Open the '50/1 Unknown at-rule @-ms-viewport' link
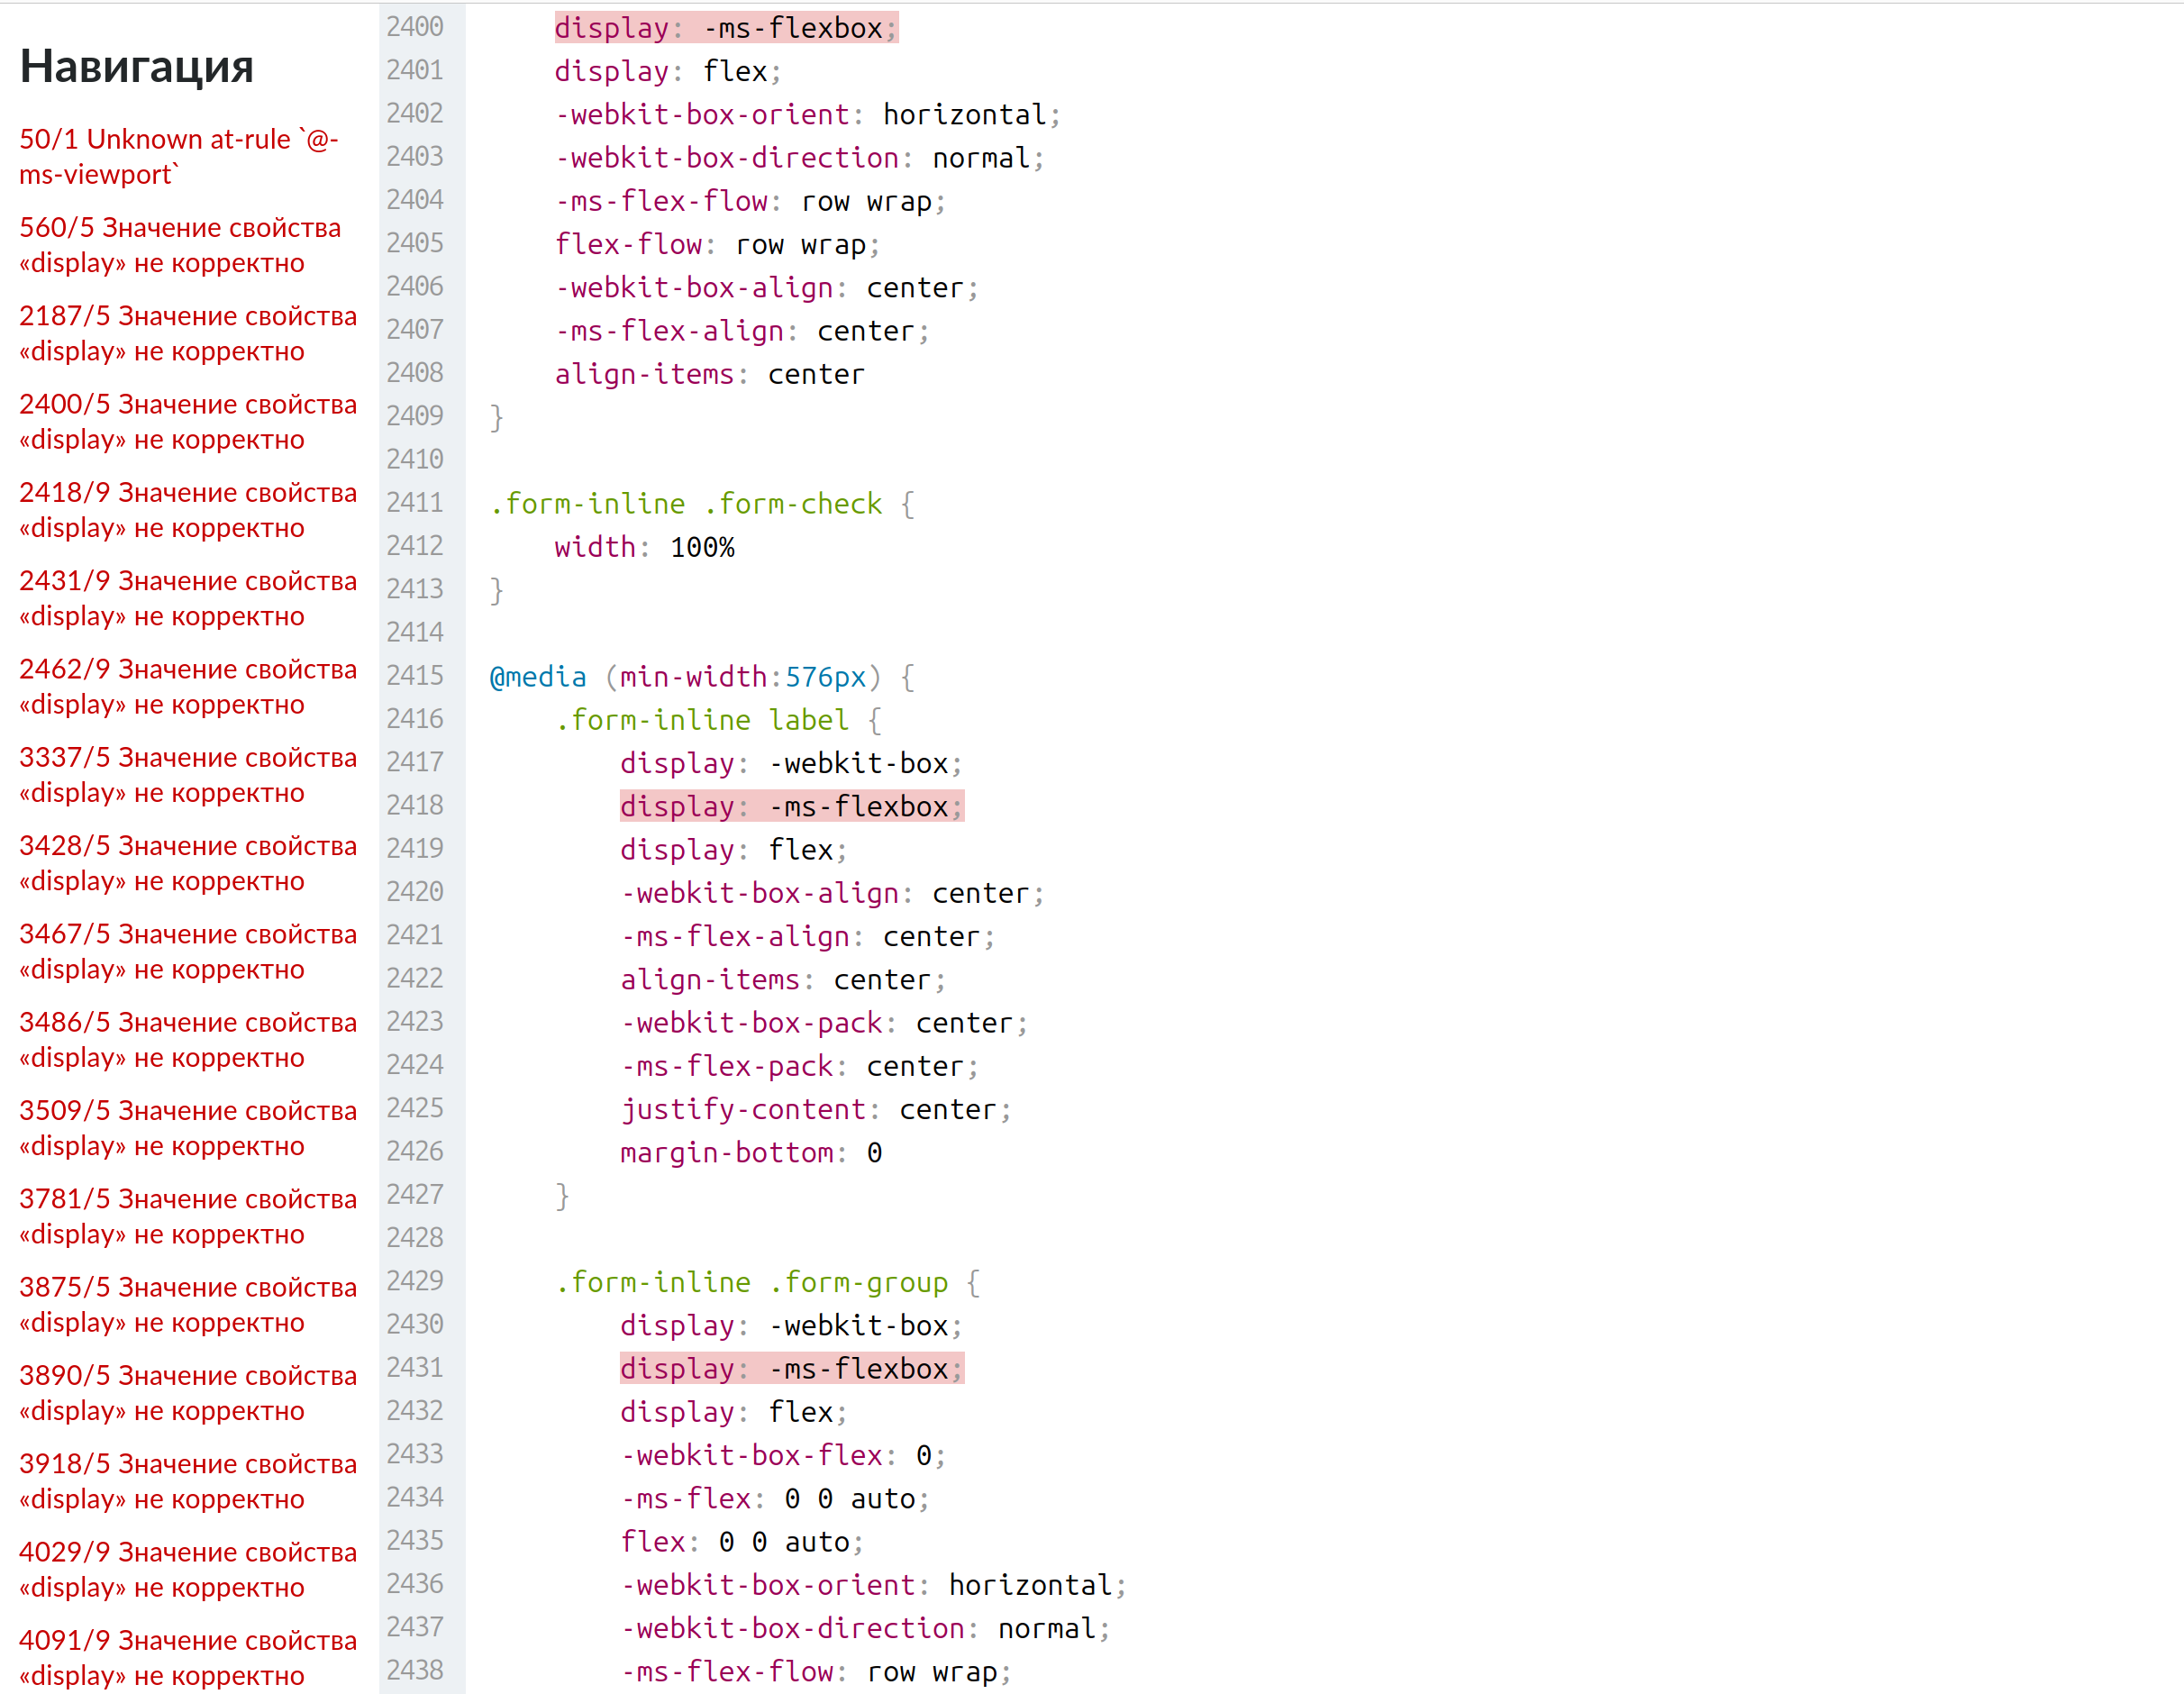Screen dimensions: 2184x1694 [178, 156]
